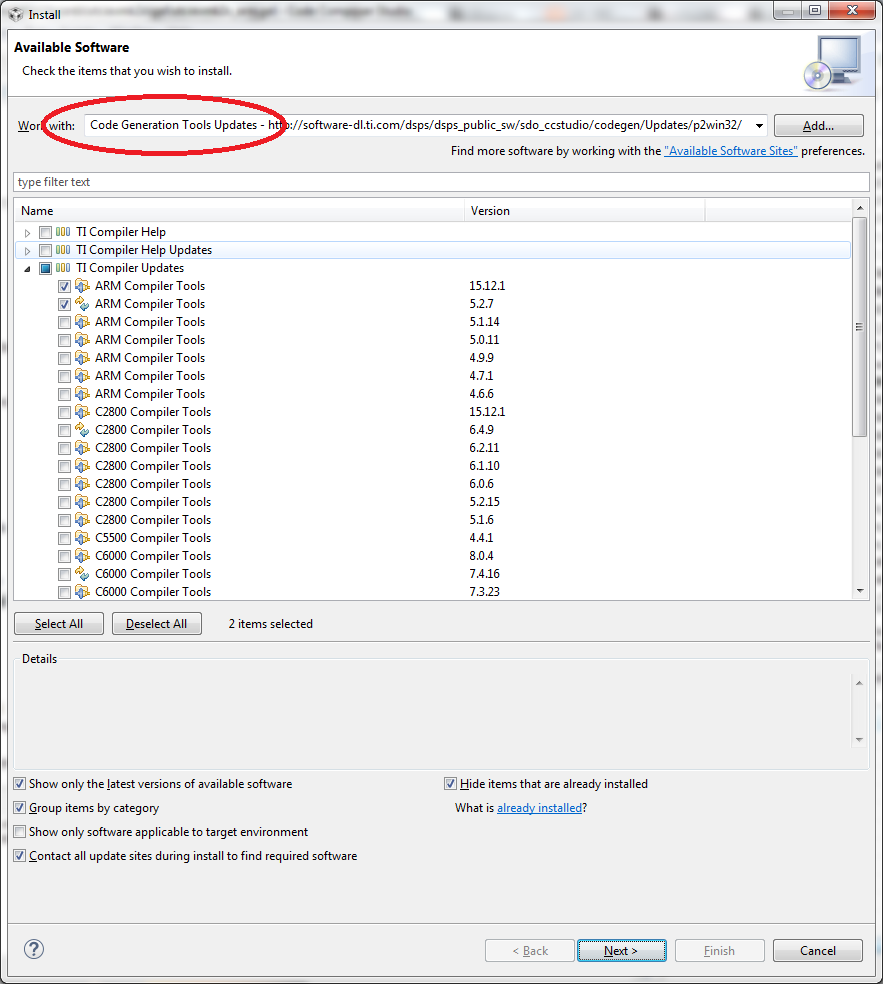The width and height of the screenshot is (883, 984).
Task: Click the C6000 Compiler Tools 7.3.23 feature icon
Action: coord(82,592)
